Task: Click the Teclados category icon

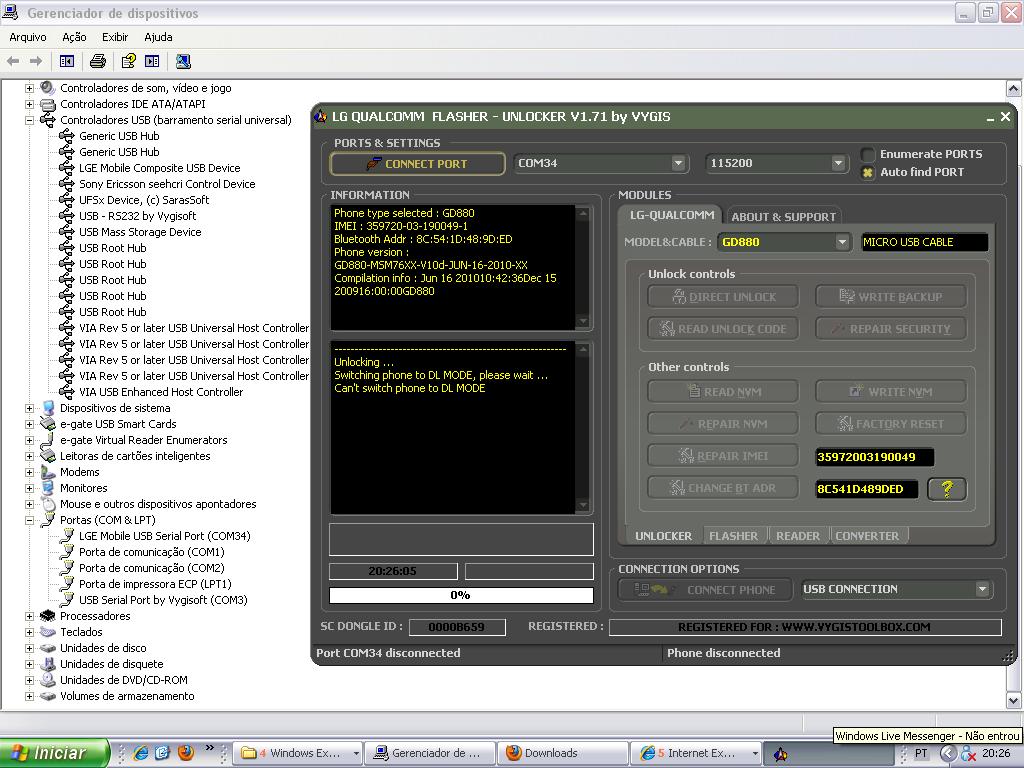Action: pos(48,632)
